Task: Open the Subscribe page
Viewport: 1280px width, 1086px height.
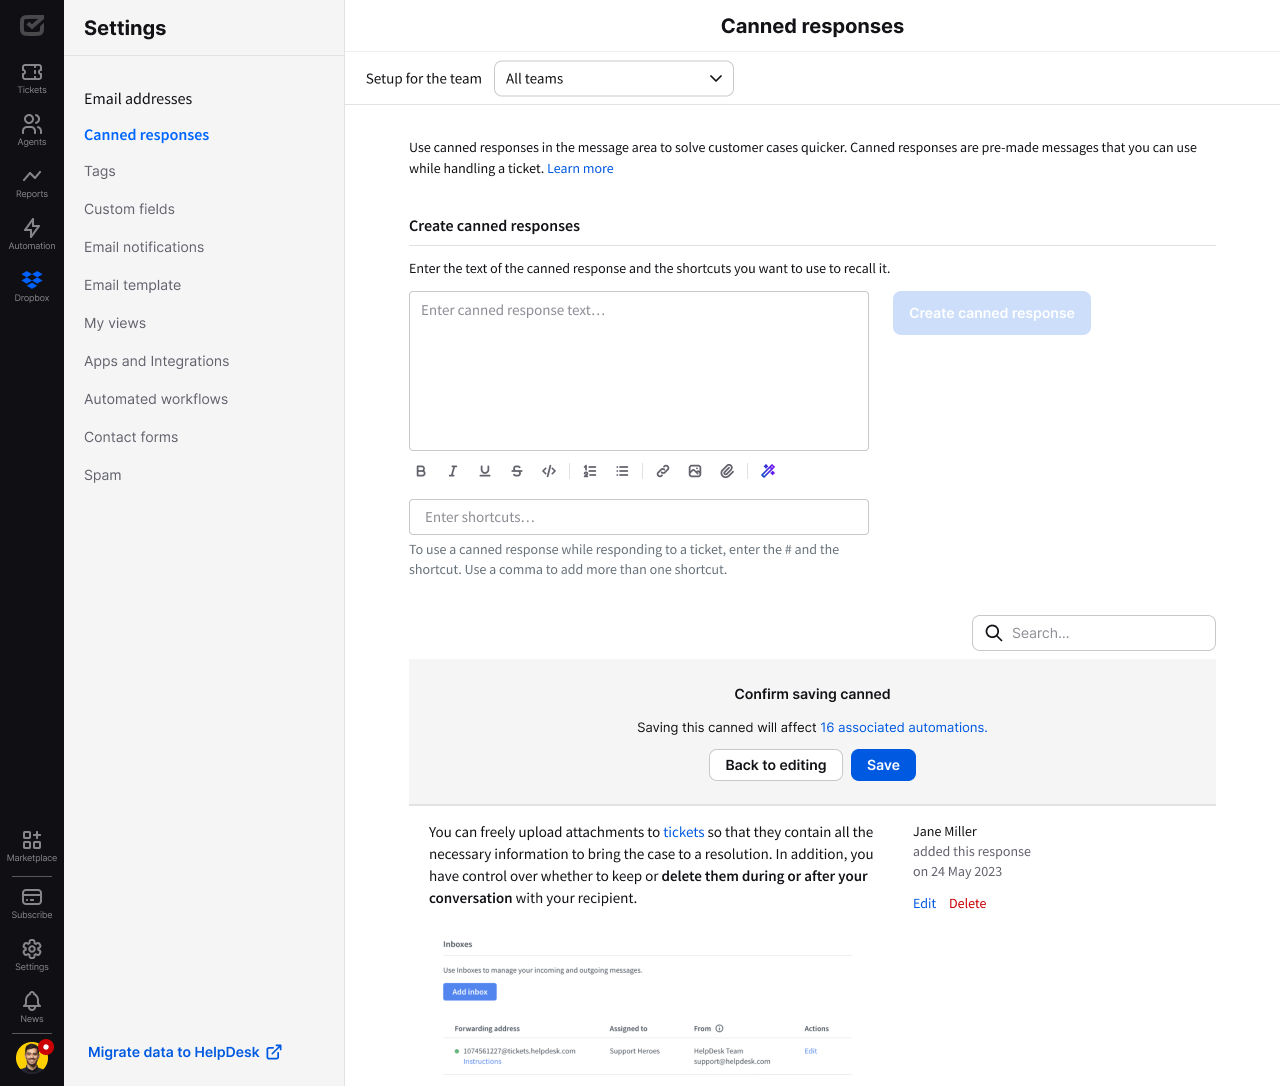Action: click(32, 903)
